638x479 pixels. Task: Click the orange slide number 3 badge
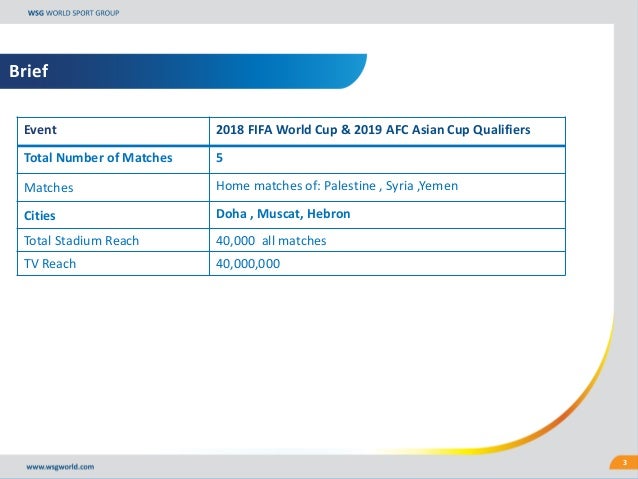(625, 463)
